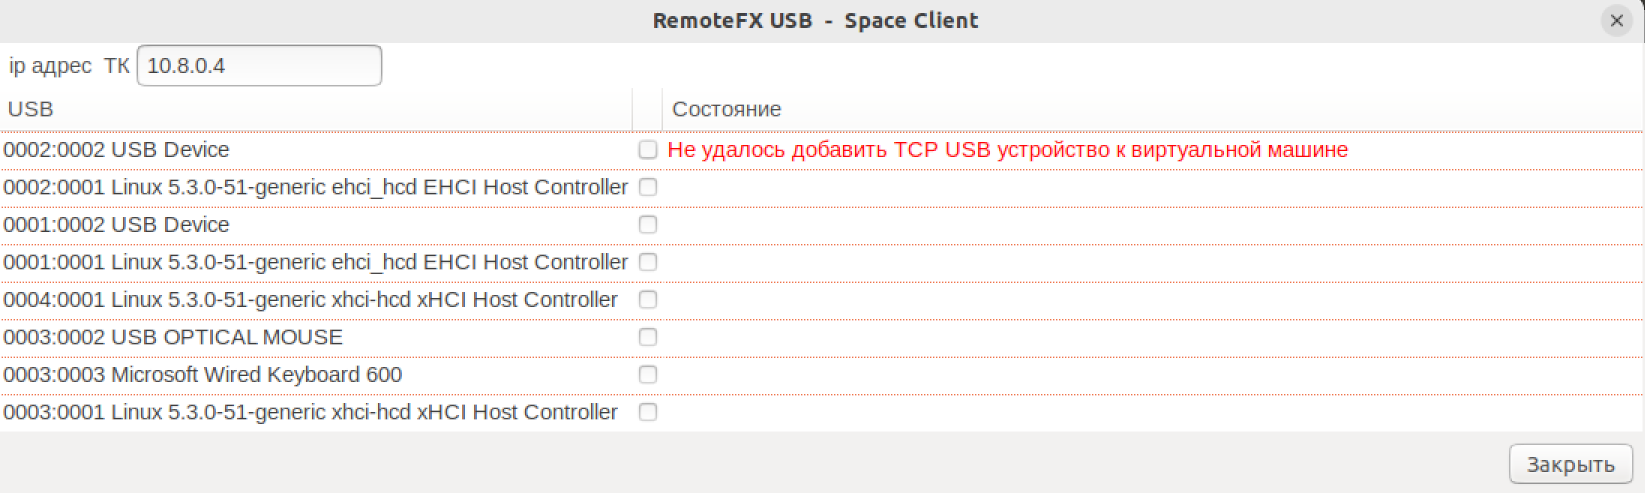Check the 0002:0002 USB Device checkbox
Screen dimensions: 1645x493
648,150
